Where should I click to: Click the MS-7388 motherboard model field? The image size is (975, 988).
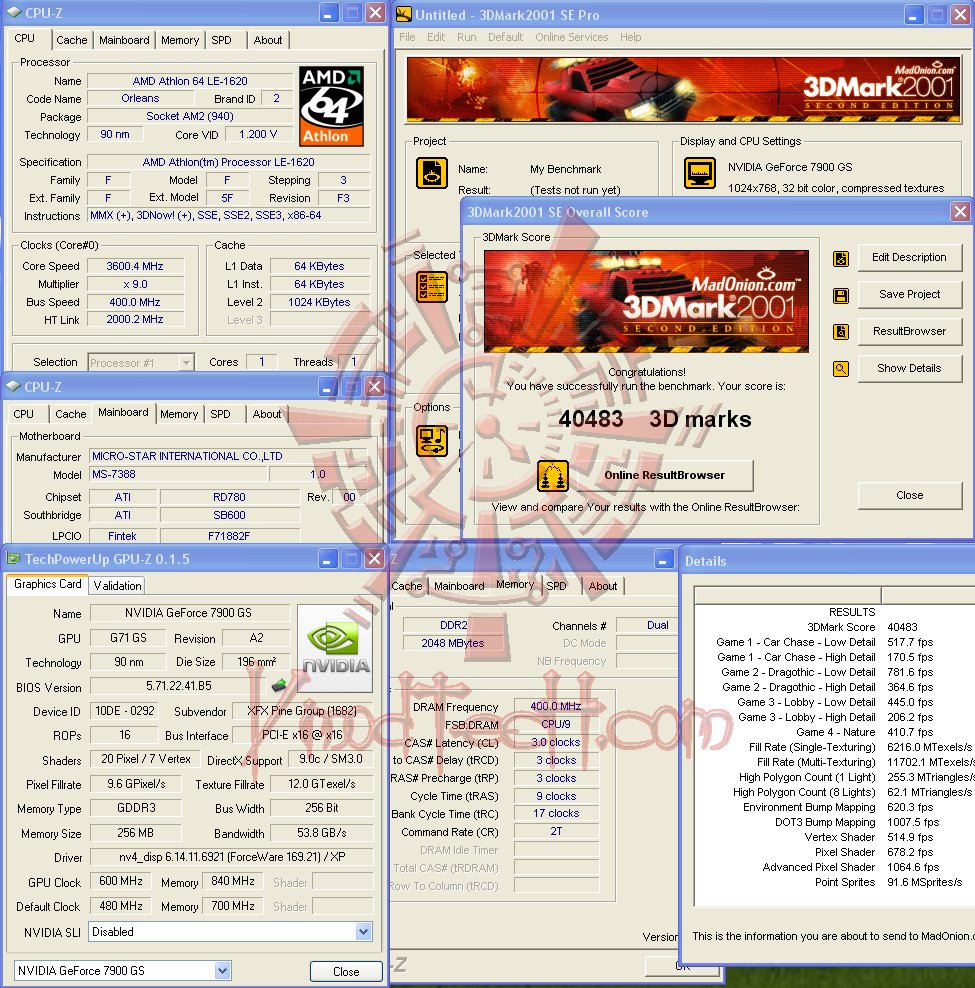pos(177,474)
